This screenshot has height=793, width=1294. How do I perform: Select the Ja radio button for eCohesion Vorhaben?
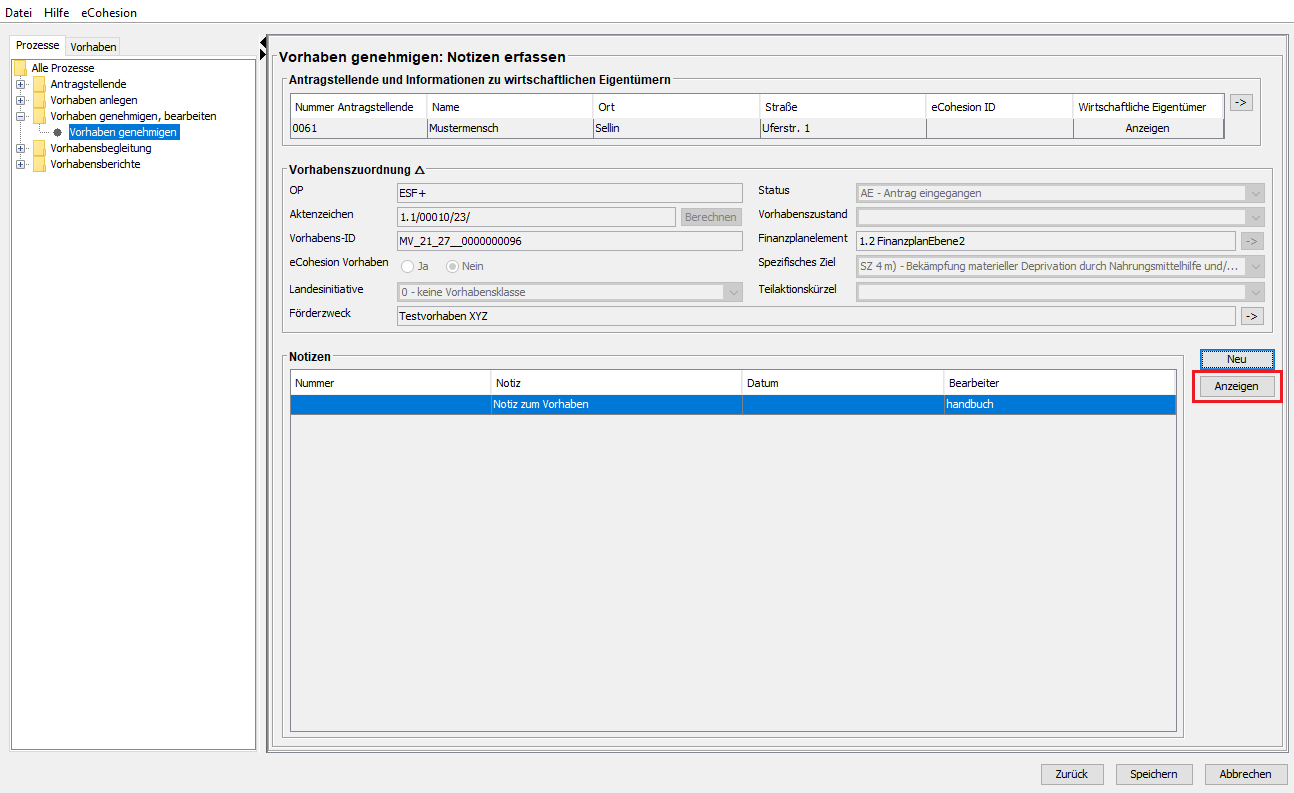(408, 266)
